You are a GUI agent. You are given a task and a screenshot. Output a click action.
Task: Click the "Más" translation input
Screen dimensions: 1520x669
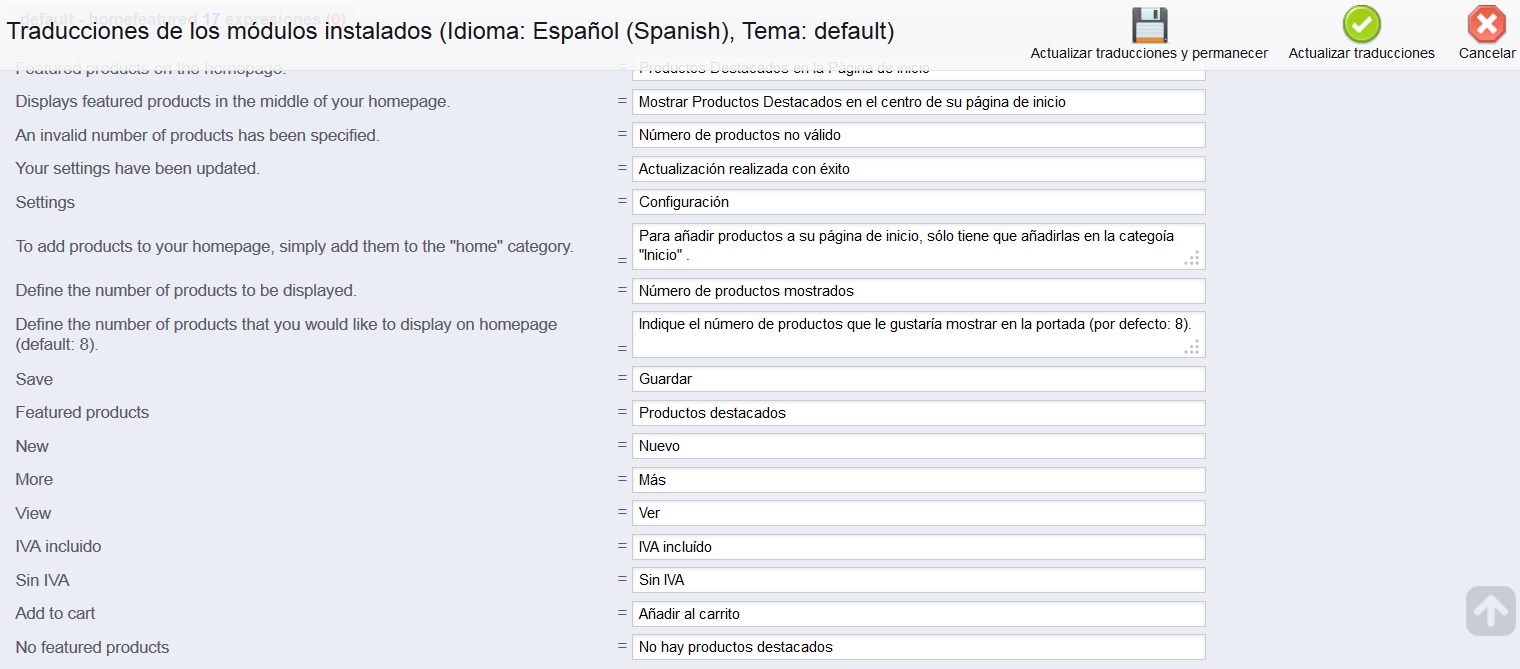point(918,480)
